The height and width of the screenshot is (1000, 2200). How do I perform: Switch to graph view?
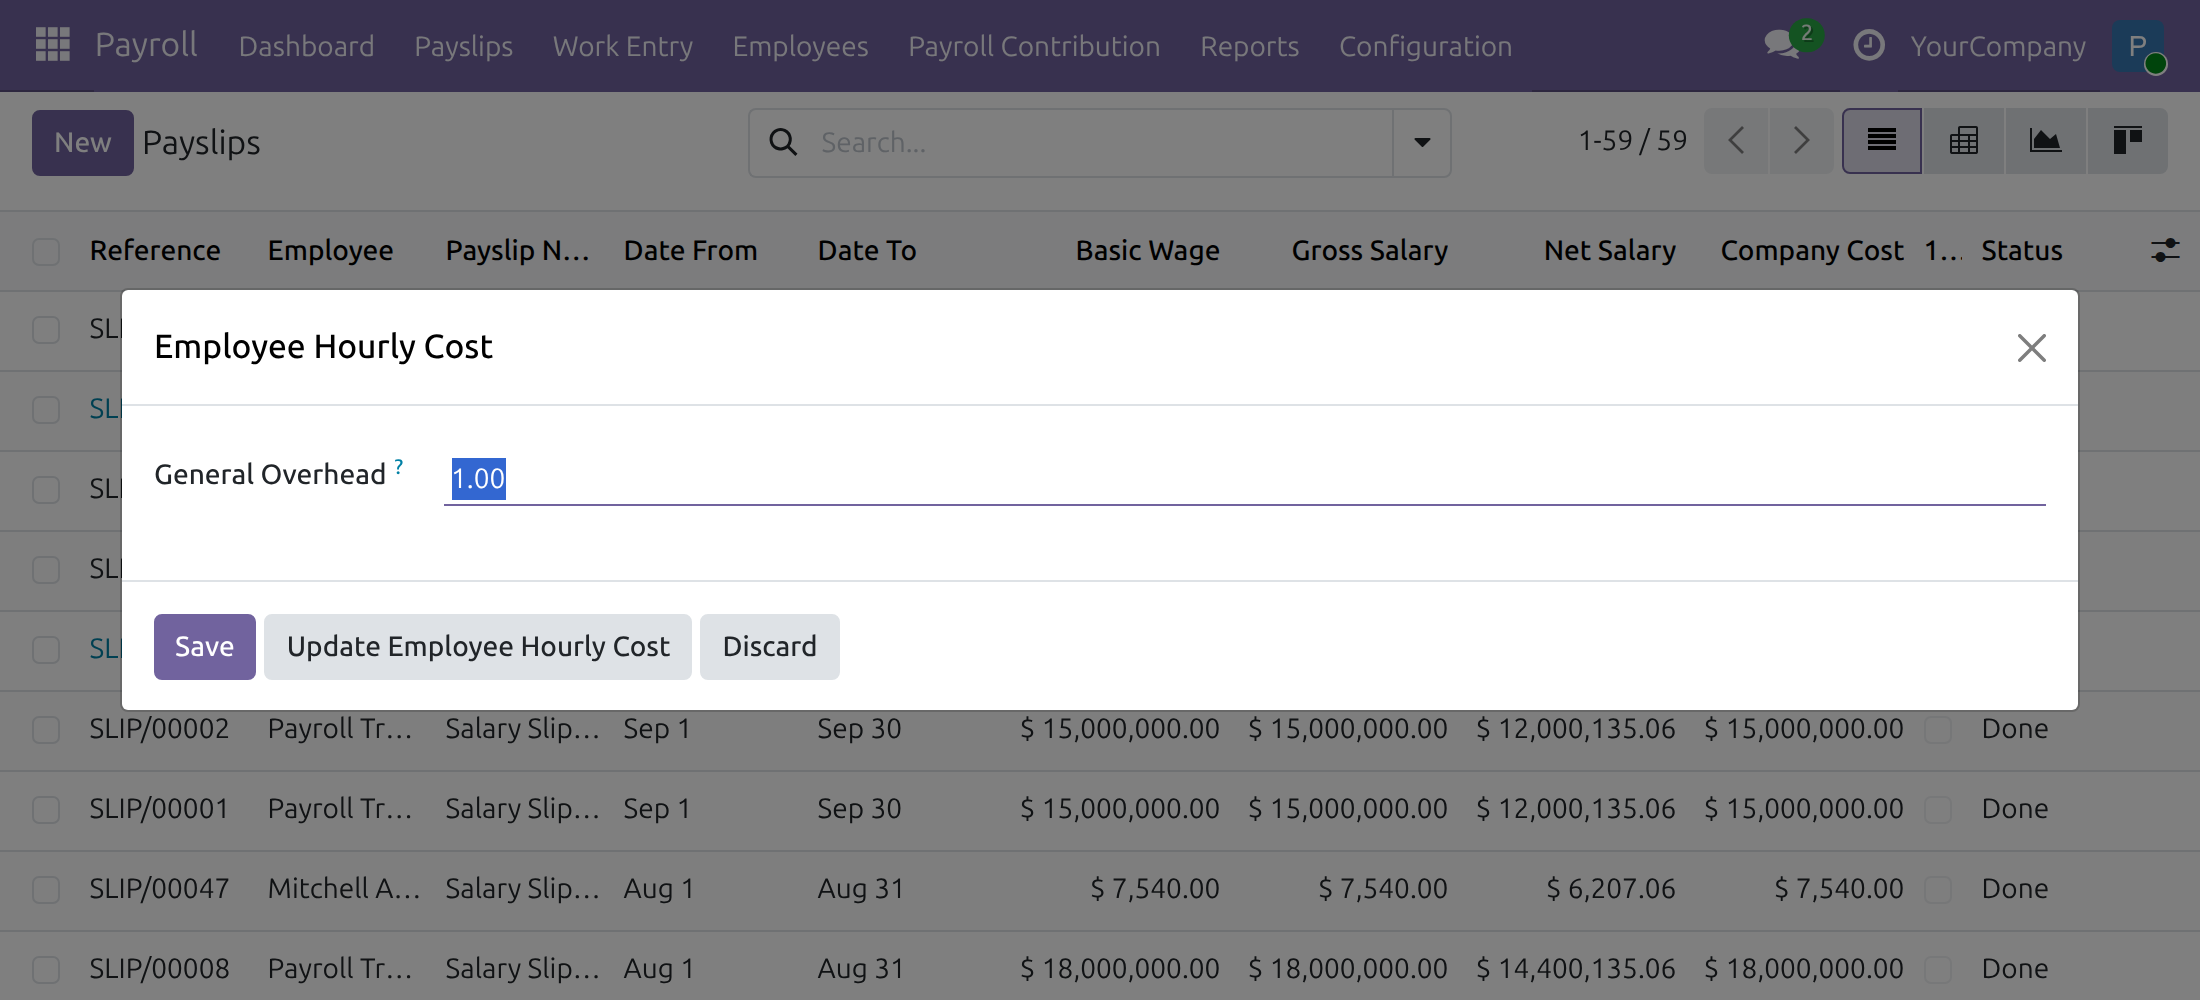click(x=2045, y=141)
